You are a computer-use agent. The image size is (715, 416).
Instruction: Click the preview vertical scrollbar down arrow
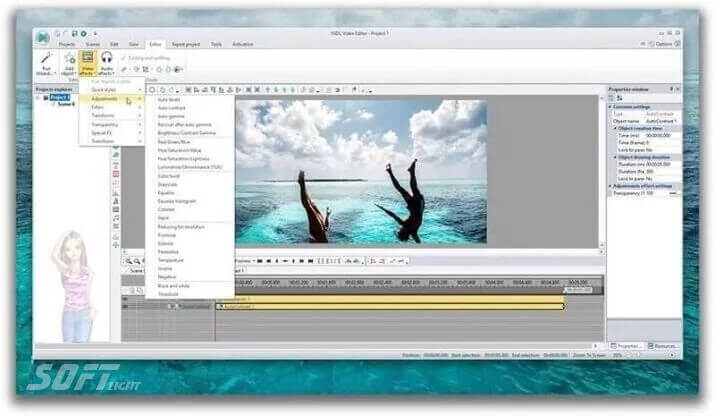[x=602, y=245]
